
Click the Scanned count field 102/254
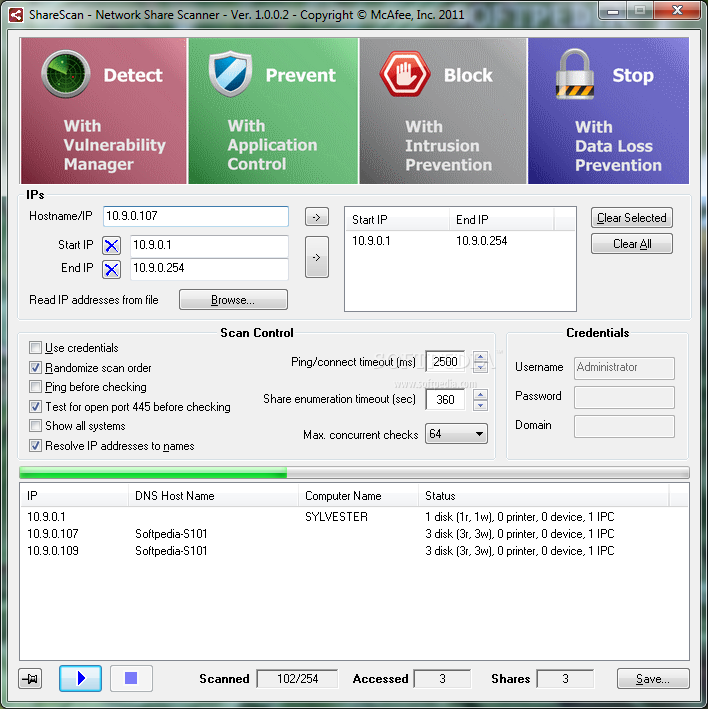297,679
